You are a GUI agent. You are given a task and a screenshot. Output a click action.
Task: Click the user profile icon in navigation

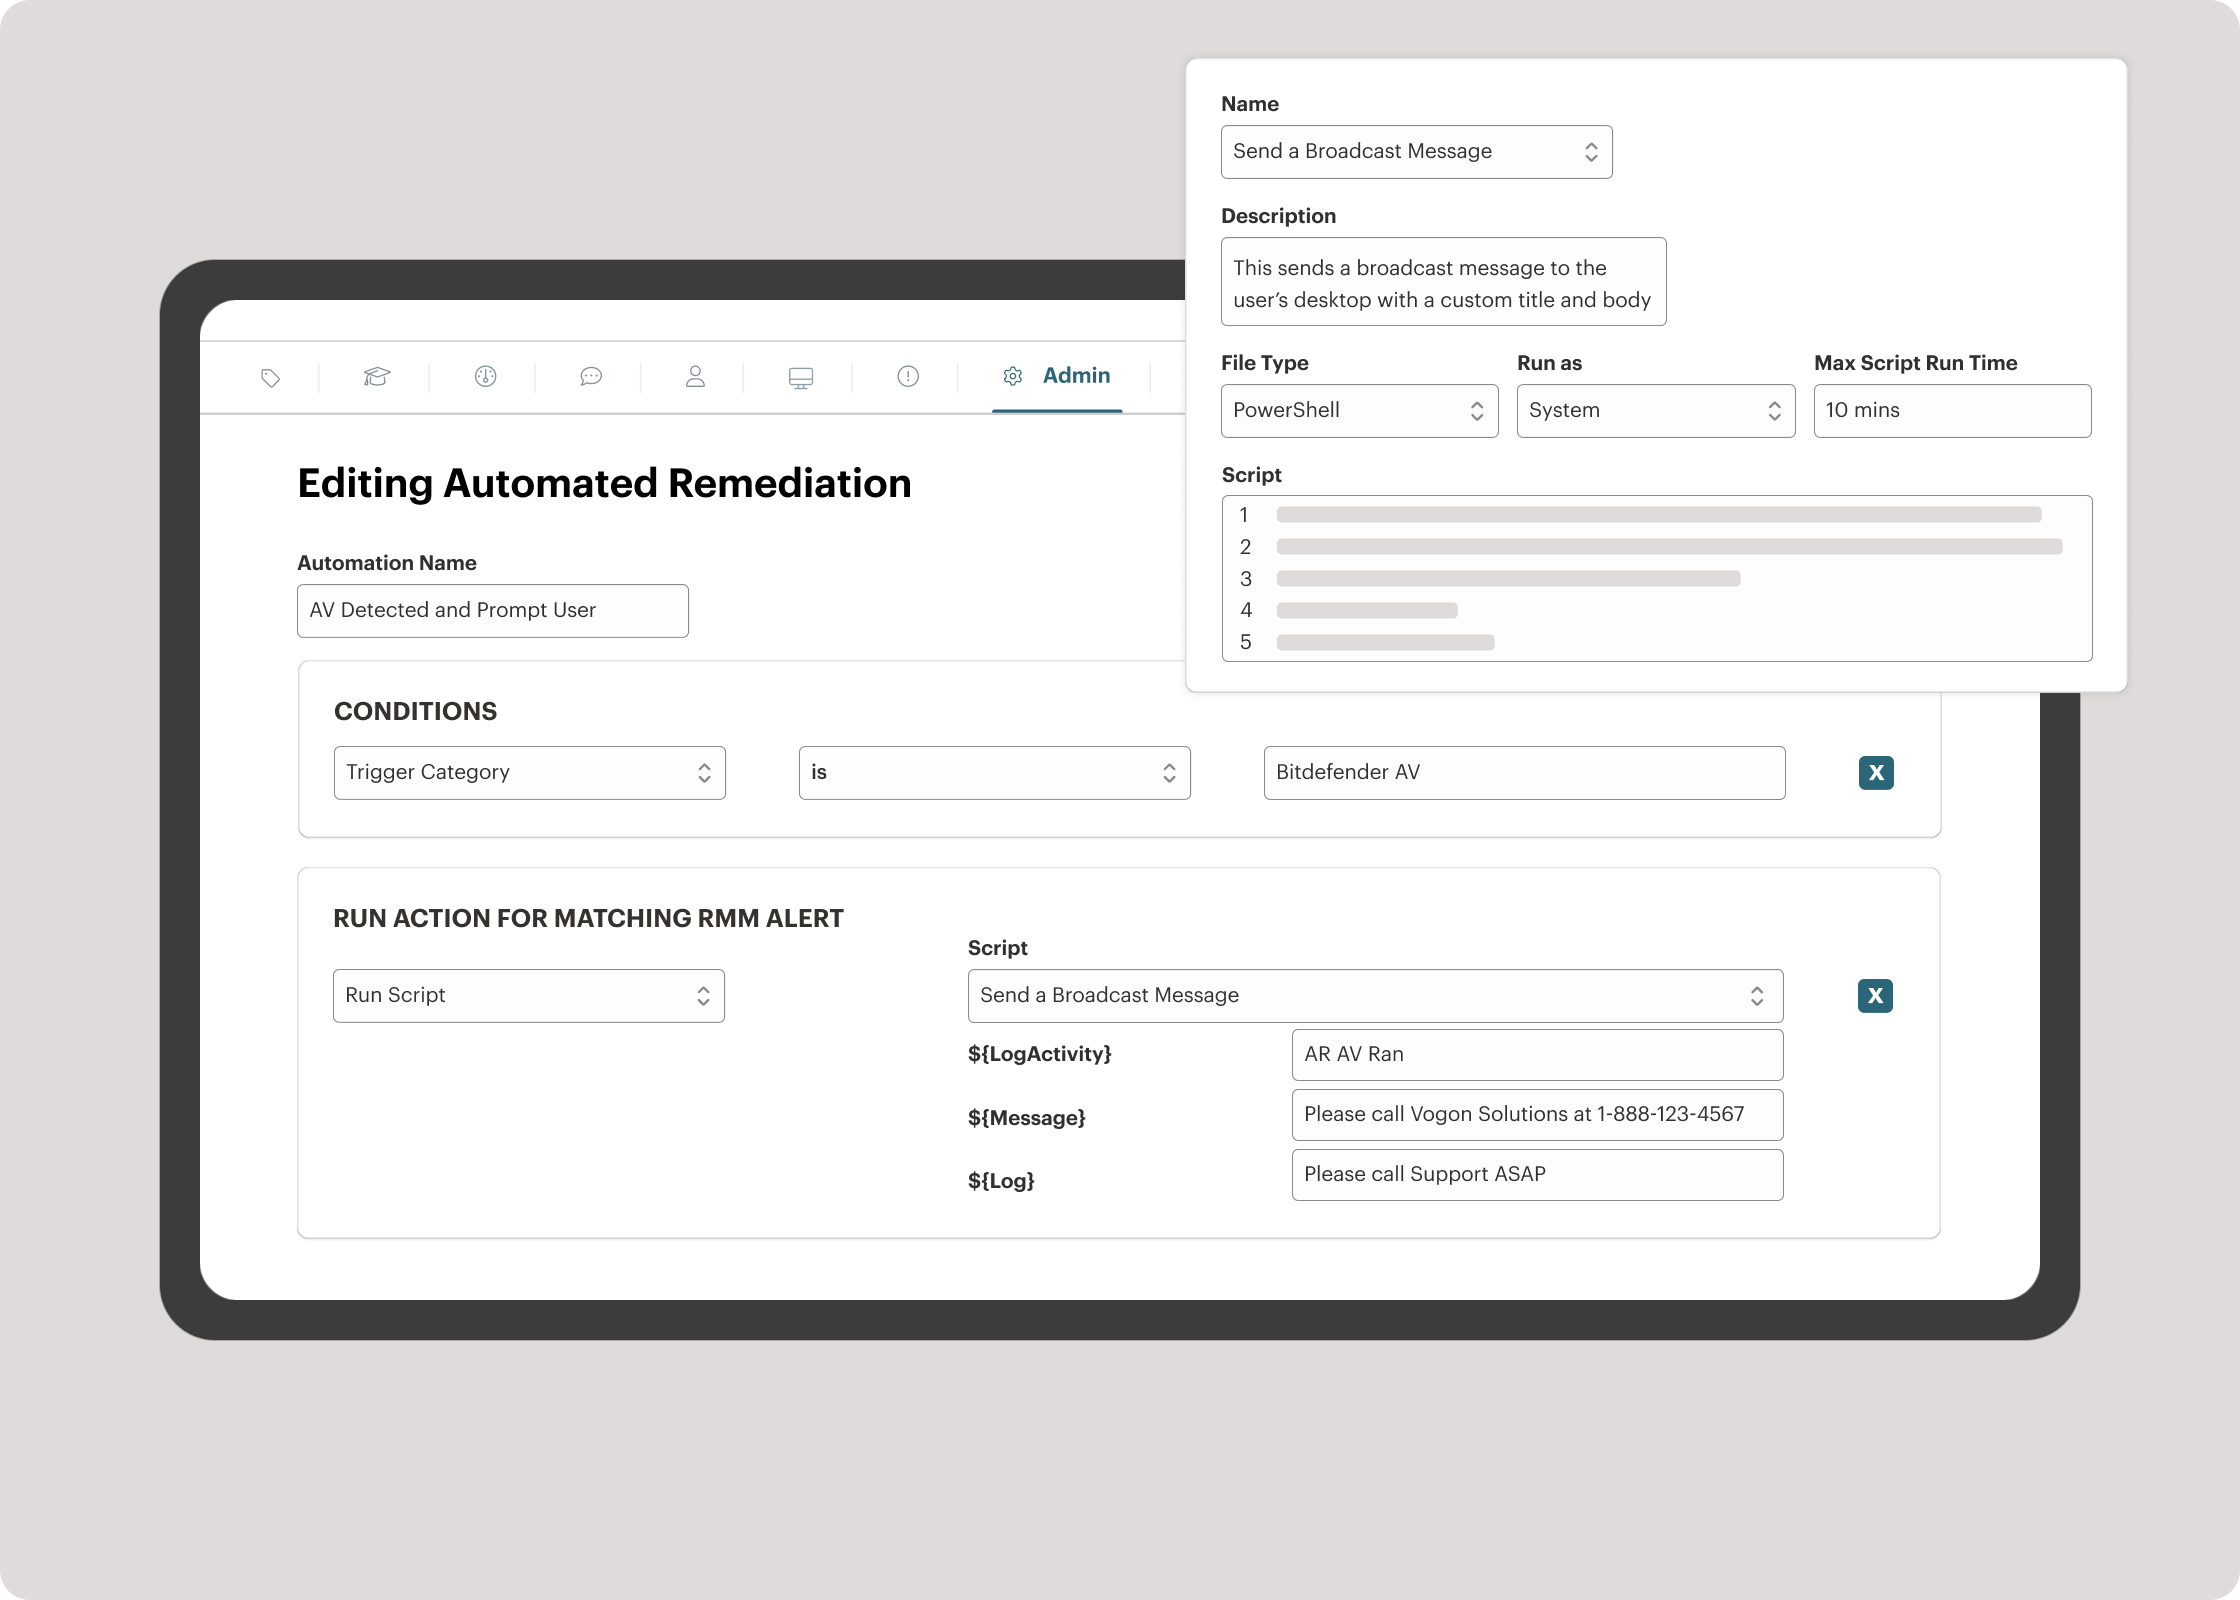(x=695, y=377)
